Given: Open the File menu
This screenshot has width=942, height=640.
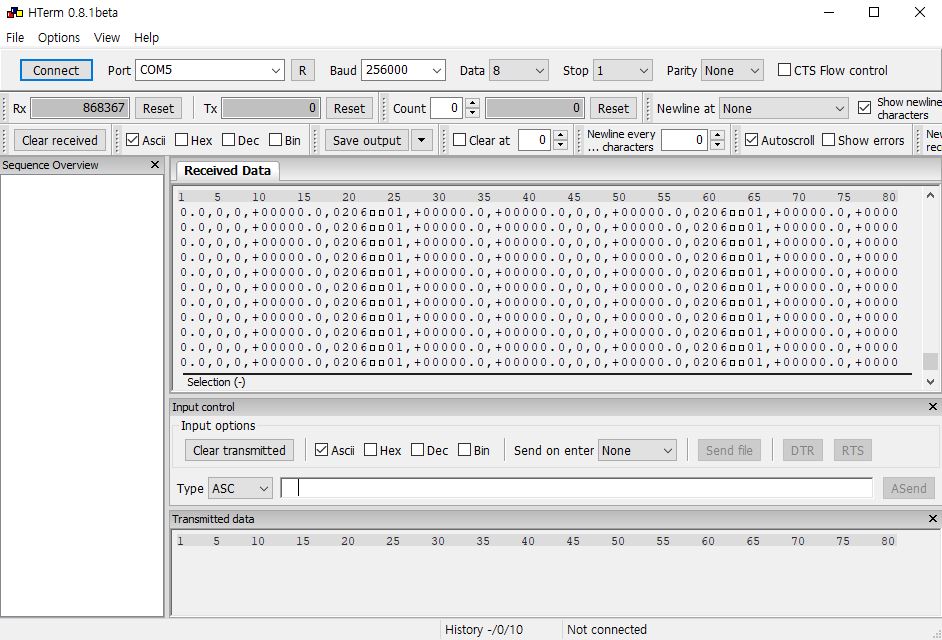Looking at the screenshot, I should tap(15, 37).
